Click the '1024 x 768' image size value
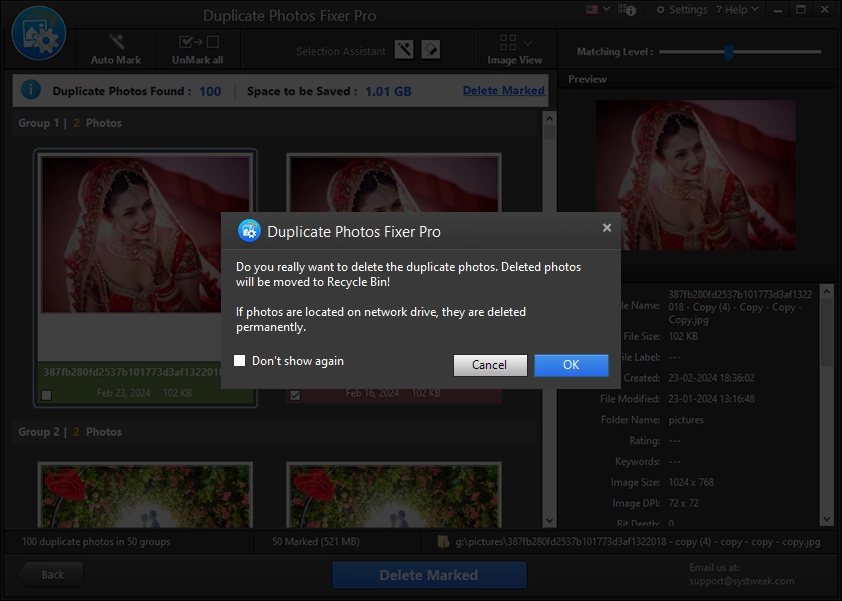 point(691,482)
